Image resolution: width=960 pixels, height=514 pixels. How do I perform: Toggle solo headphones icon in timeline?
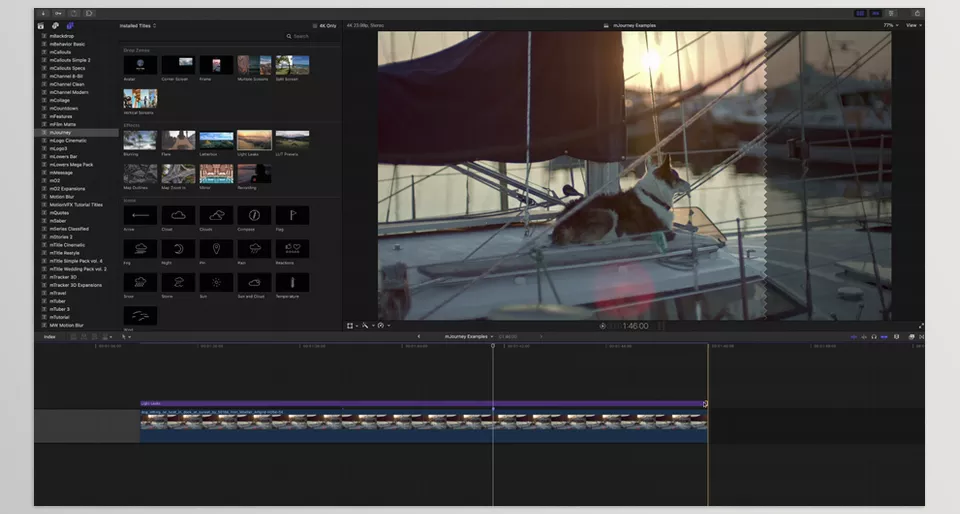pos(874,337)
